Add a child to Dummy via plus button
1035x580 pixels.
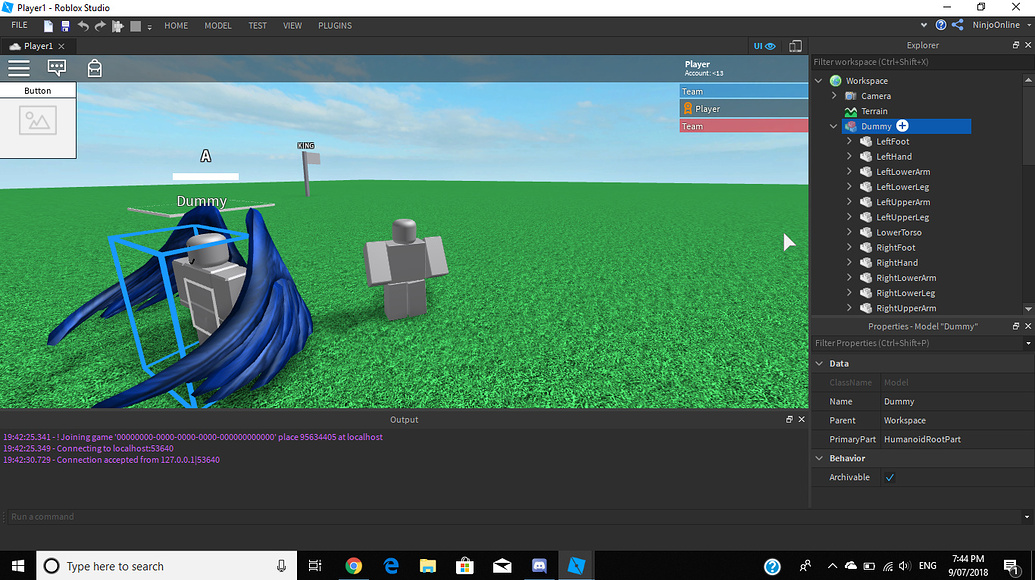[903, 126]
